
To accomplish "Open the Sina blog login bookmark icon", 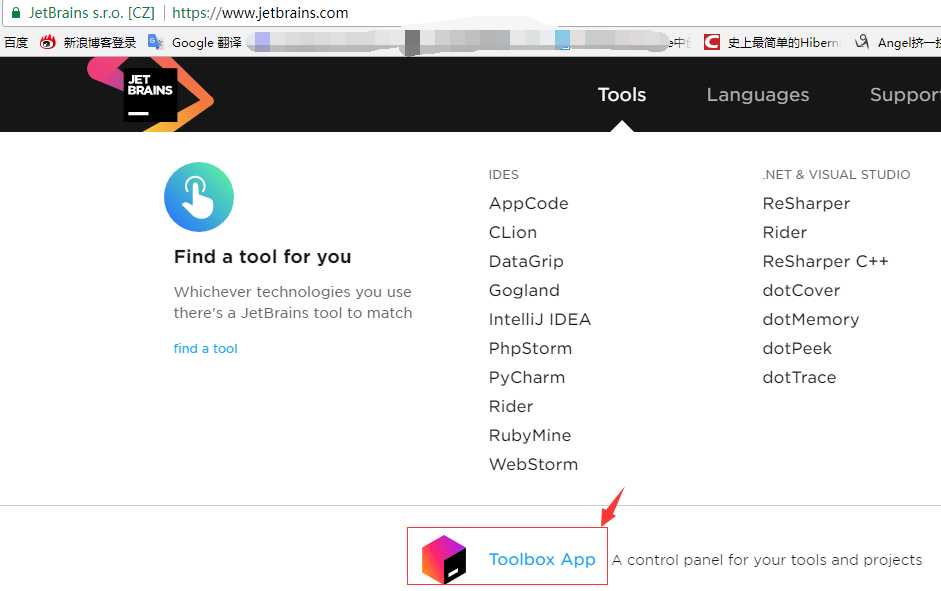I will pyautogui.click(x=48, y=42).
